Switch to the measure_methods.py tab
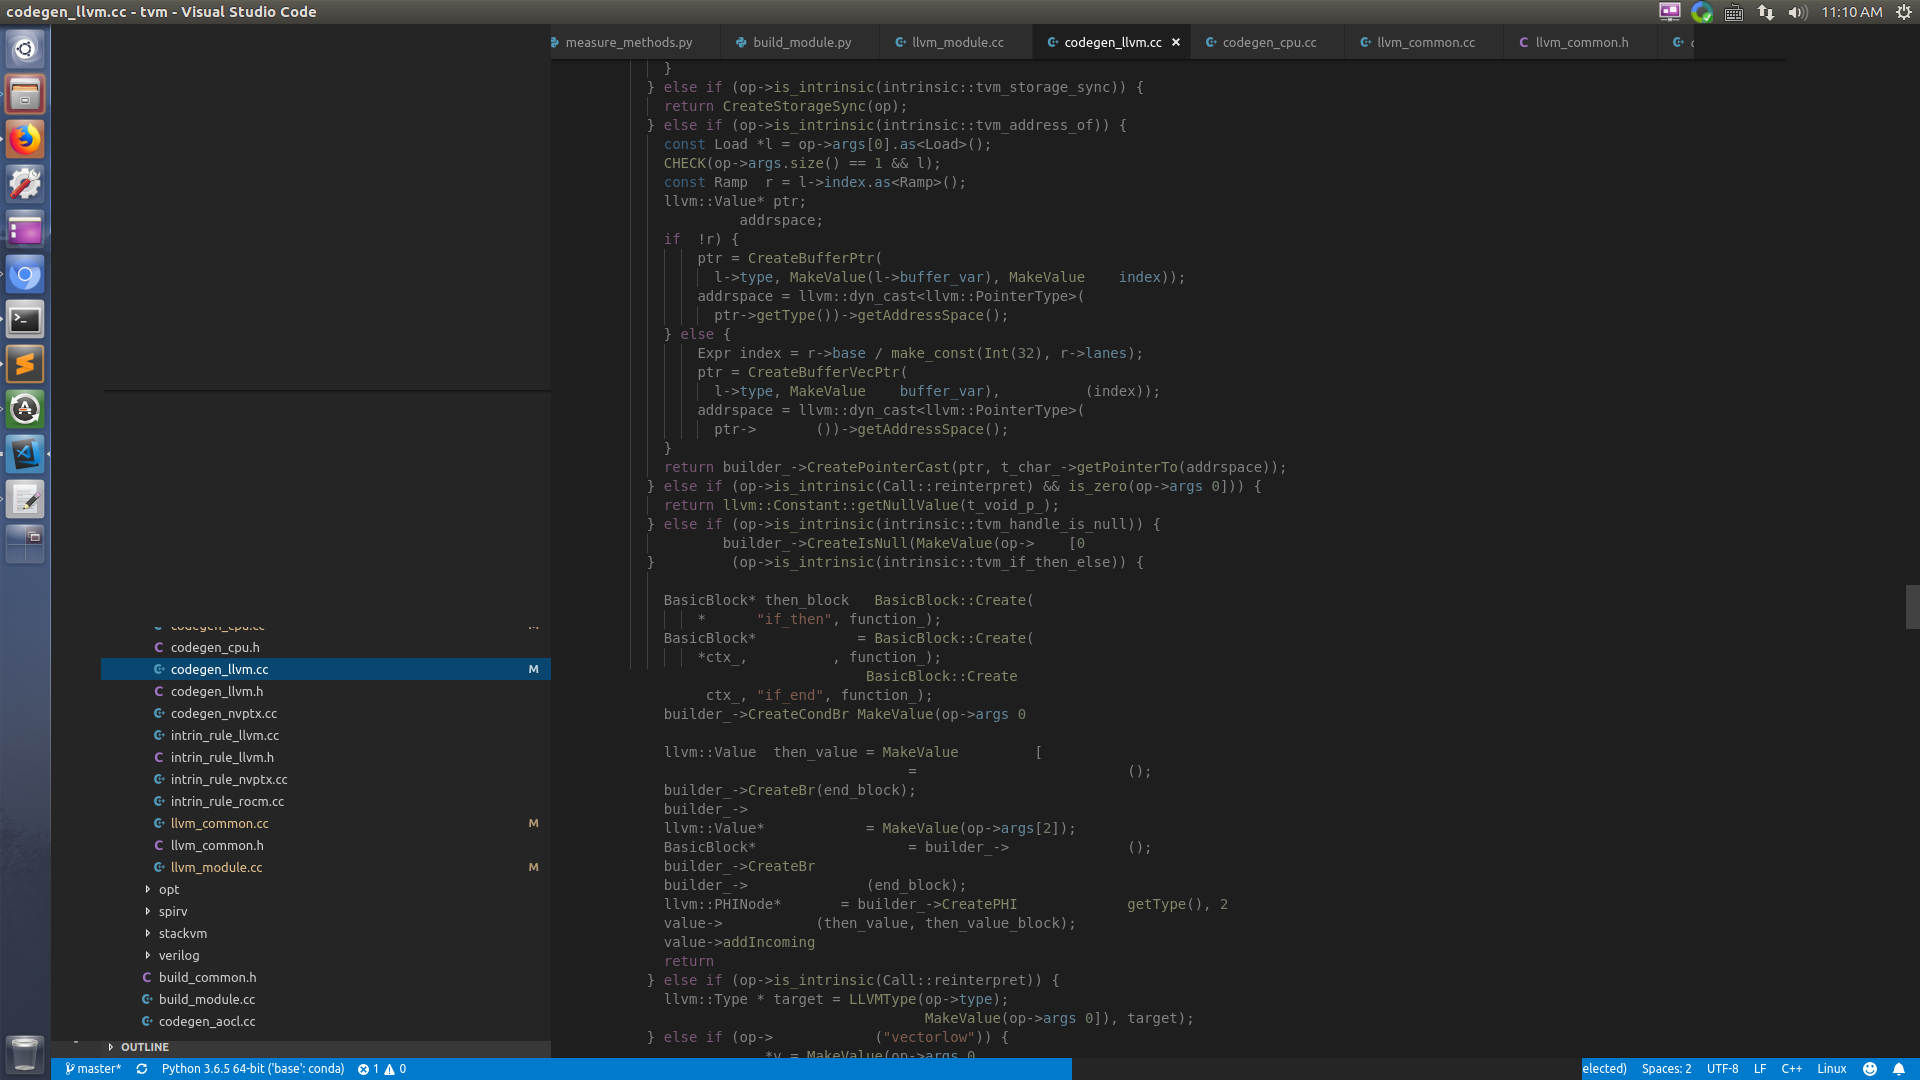Image resolution: width=1920 pixels, height=1080 pixels. tap(628, 42)
